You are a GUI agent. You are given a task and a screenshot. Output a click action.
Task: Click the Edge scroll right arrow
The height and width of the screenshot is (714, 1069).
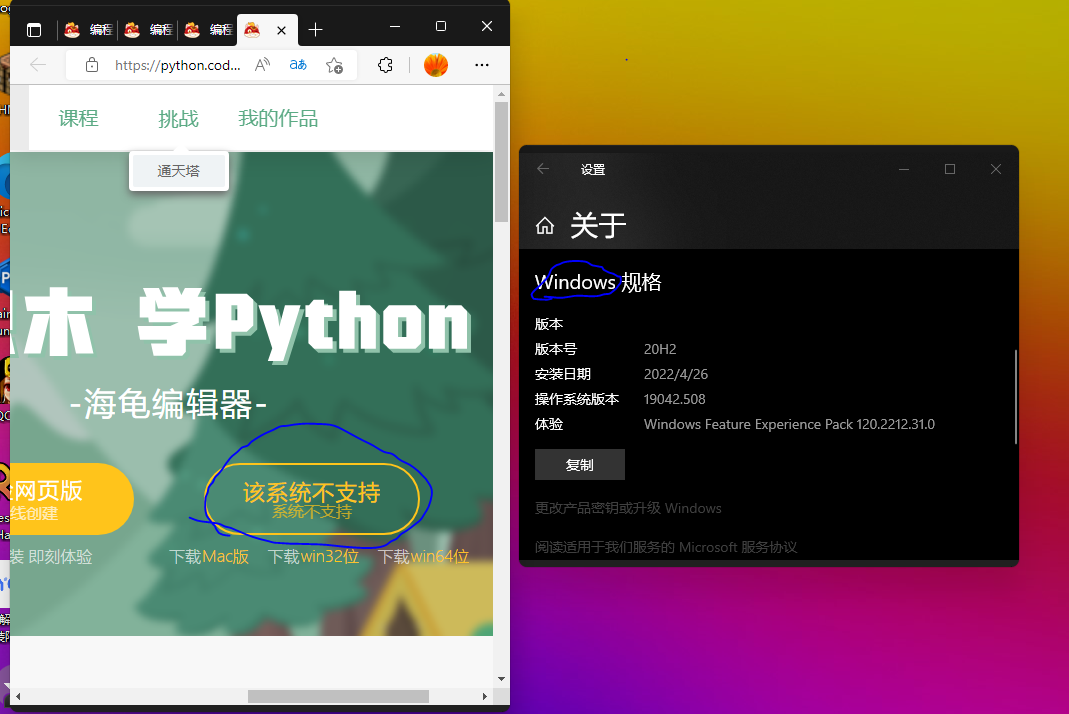pos(485,696)
